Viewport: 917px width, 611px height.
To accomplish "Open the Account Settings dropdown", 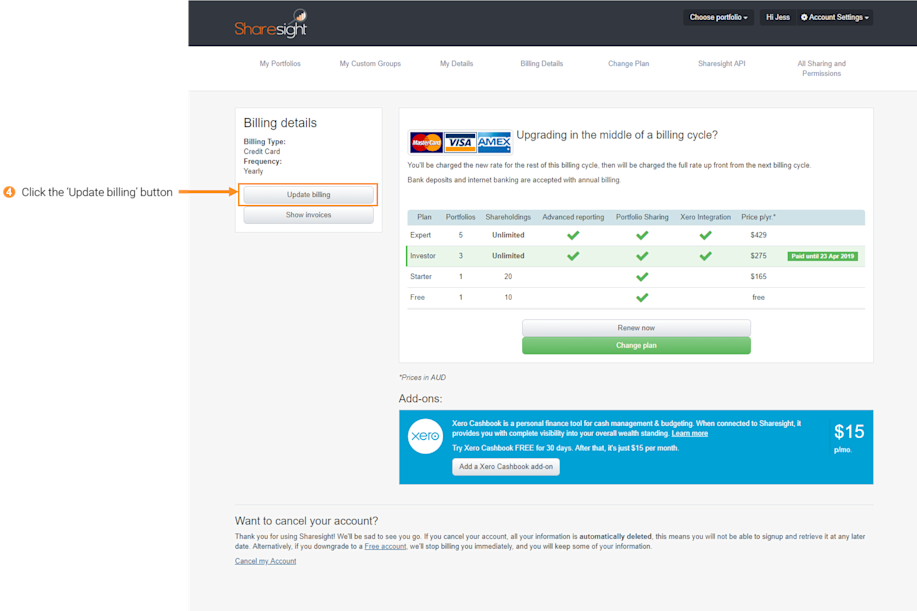I will point(835,18).
